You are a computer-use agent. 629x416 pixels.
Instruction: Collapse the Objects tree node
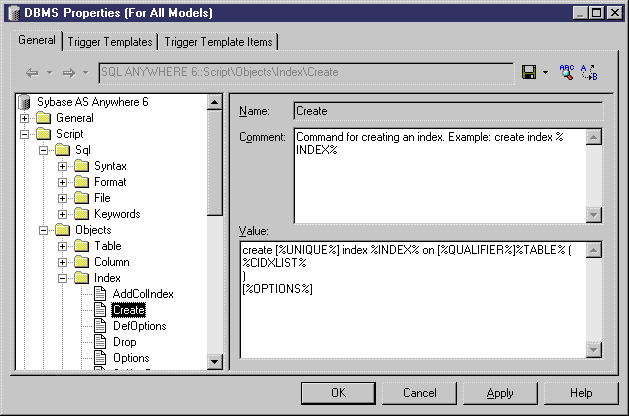point(43,231)
